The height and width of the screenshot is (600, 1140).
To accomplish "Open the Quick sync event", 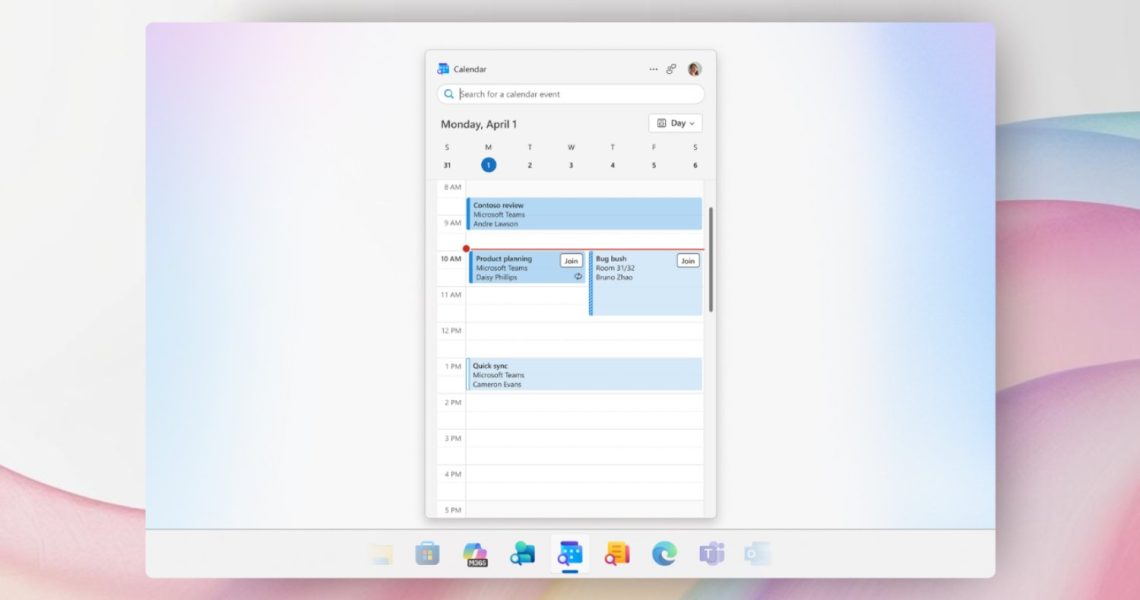I will click(584, 374).
